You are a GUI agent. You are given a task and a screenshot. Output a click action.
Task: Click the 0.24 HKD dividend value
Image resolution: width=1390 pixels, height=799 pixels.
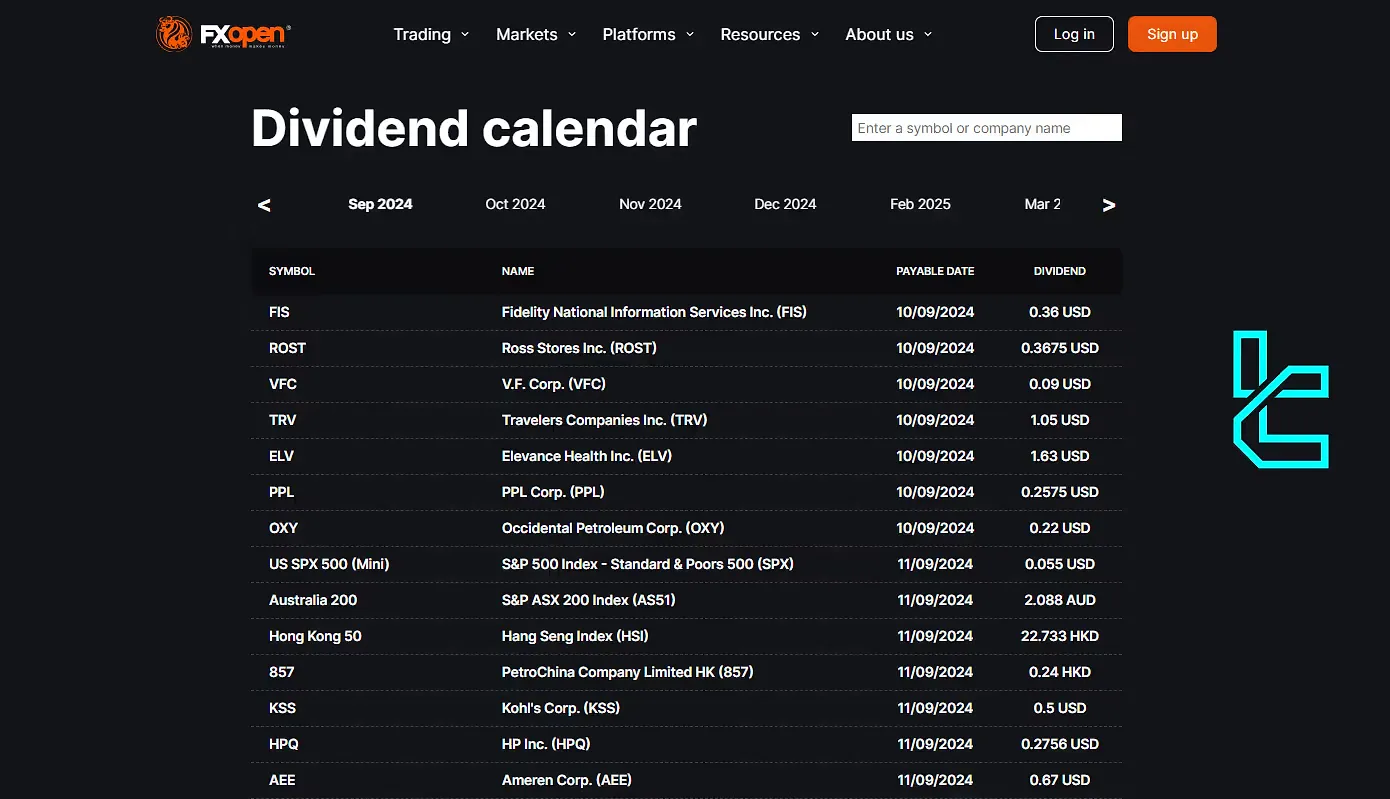coord(1060,672)
